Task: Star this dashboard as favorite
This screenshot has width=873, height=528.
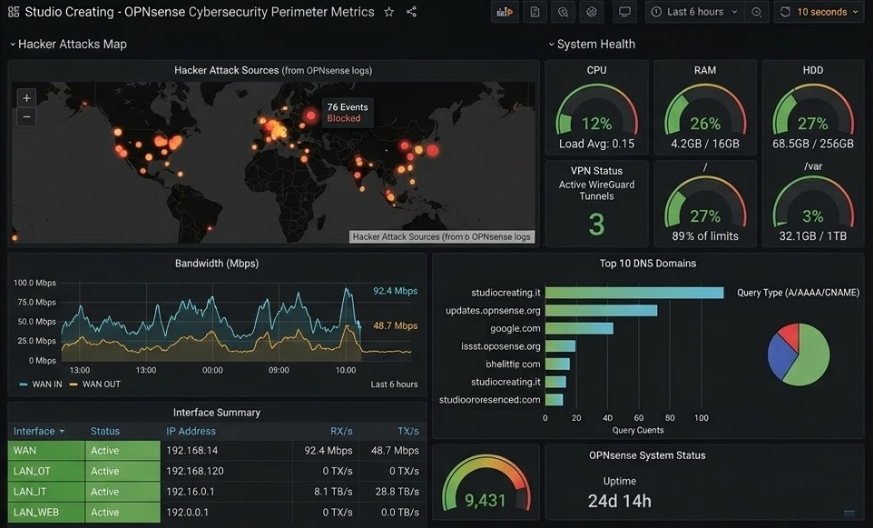Action: pos(389,12)
